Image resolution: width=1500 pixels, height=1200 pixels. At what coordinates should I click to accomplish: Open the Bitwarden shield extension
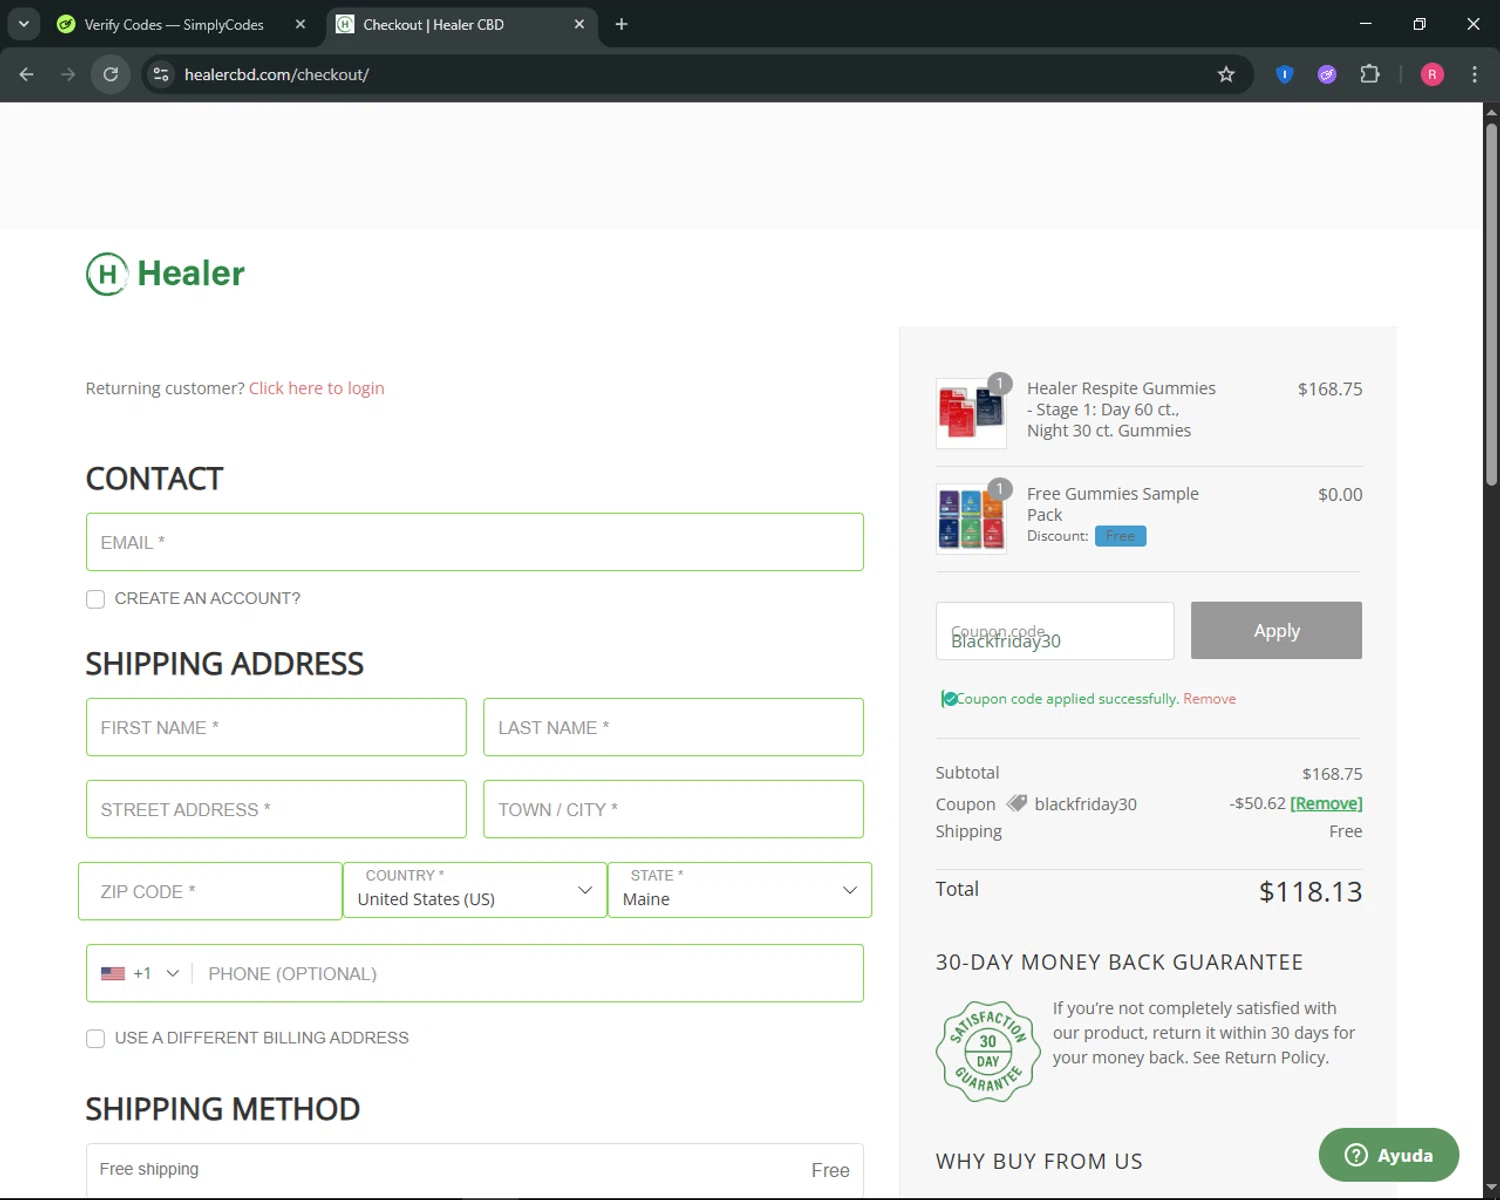click(1285, 74)
